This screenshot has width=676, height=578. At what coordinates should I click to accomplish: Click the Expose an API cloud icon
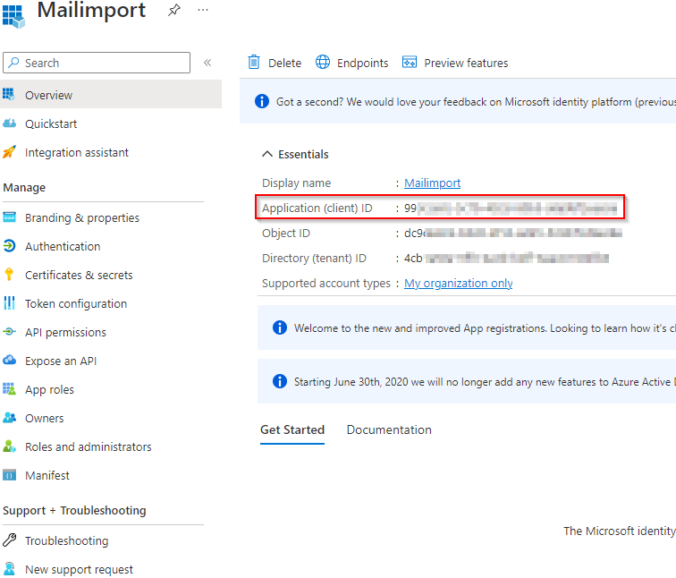tap(9, 360)
